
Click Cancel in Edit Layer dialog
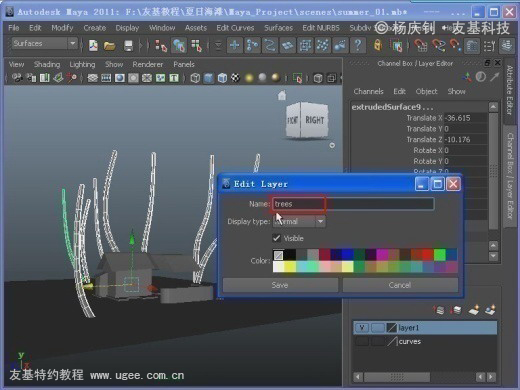coord(400,285)
